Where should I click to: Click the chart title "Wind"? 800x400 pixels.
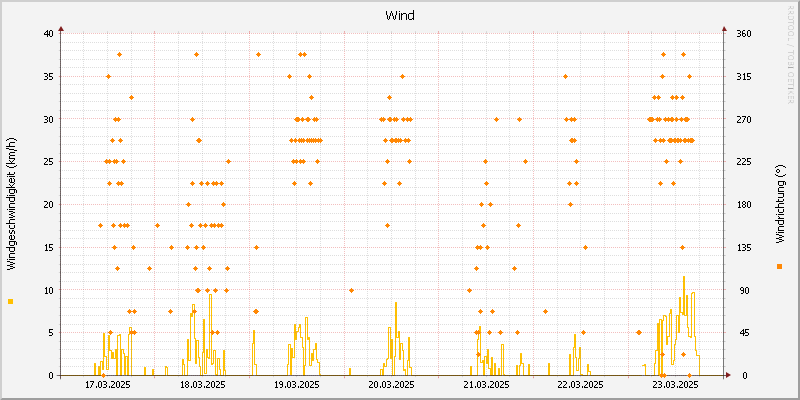[x=400, y=15]
